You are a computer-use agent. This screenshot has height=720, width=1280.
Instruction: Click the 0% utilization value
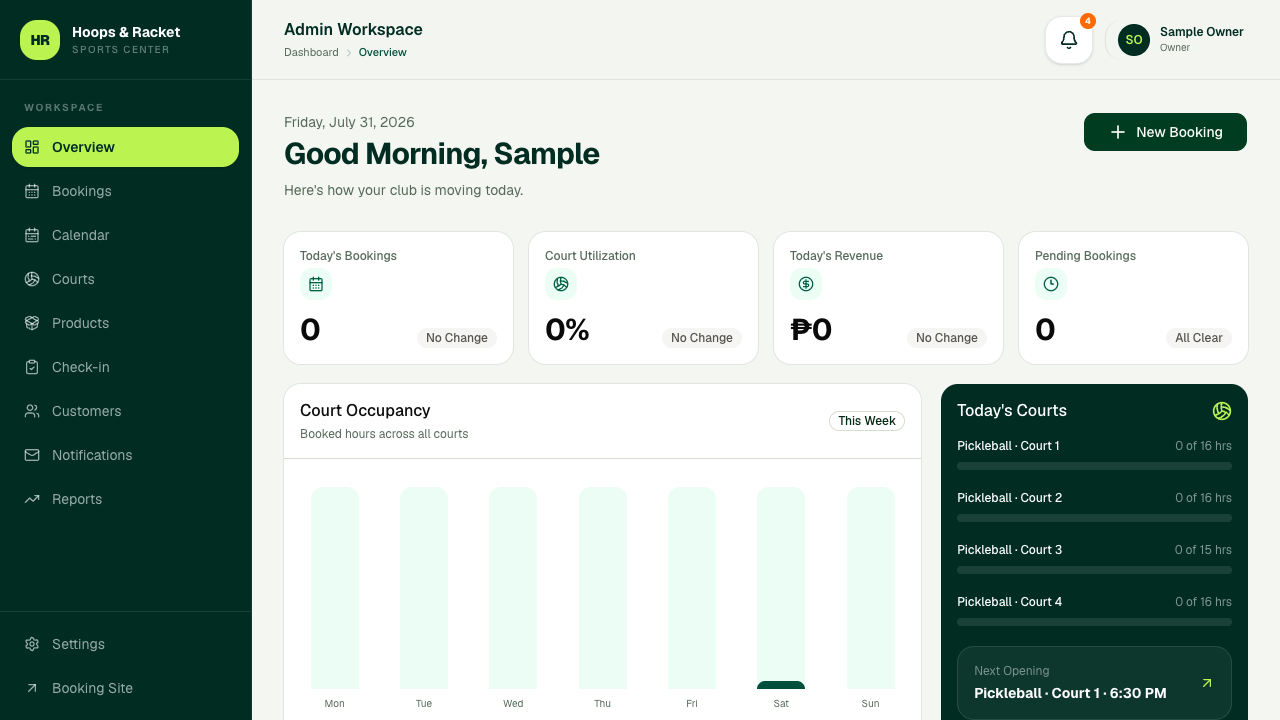[x=567, y=329]
